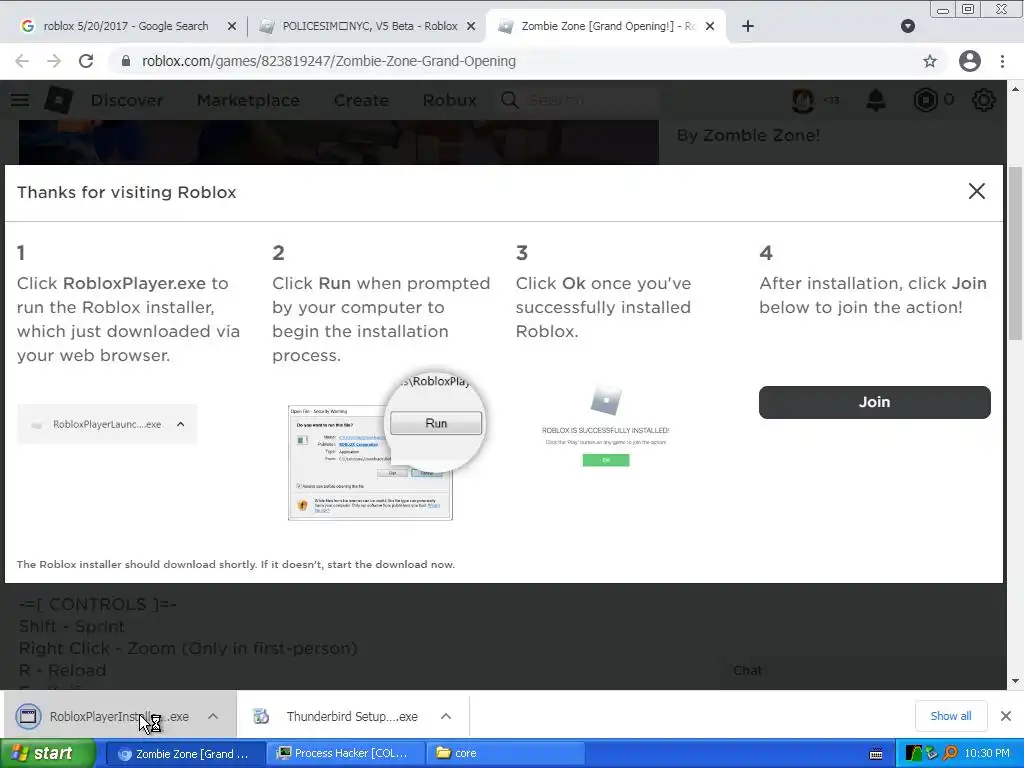The width and height of the screenshot is (1024, 768).
Task: Click the URL address bar
Action: click(x=516, y=61)
